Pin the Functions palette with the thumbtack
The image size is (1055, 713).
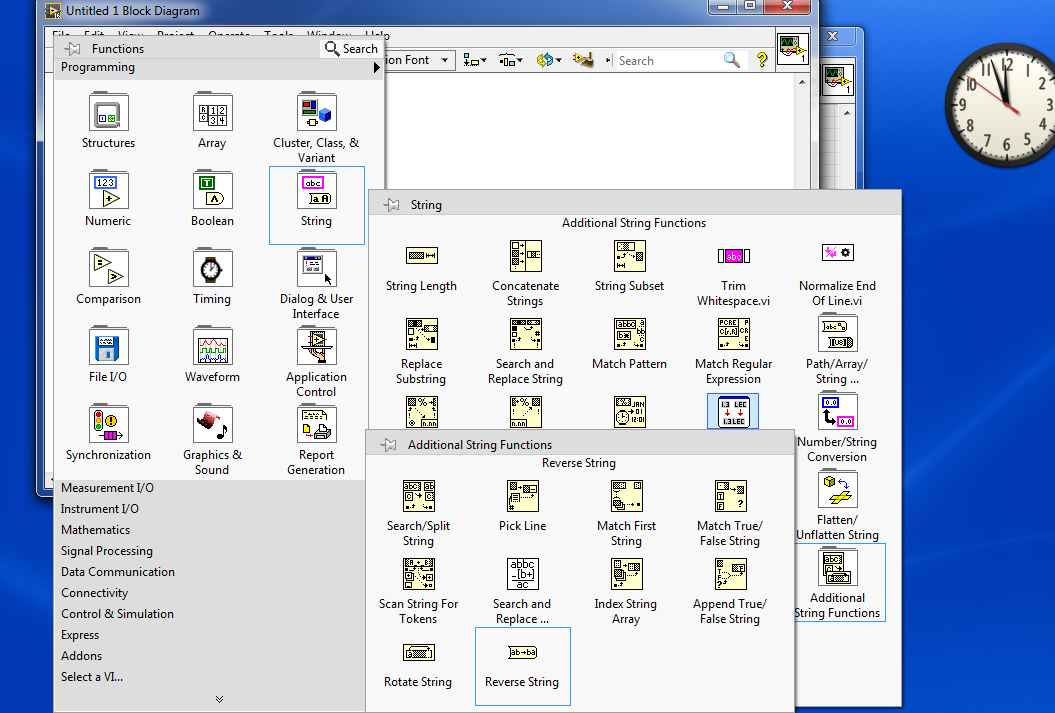[73, 48]
